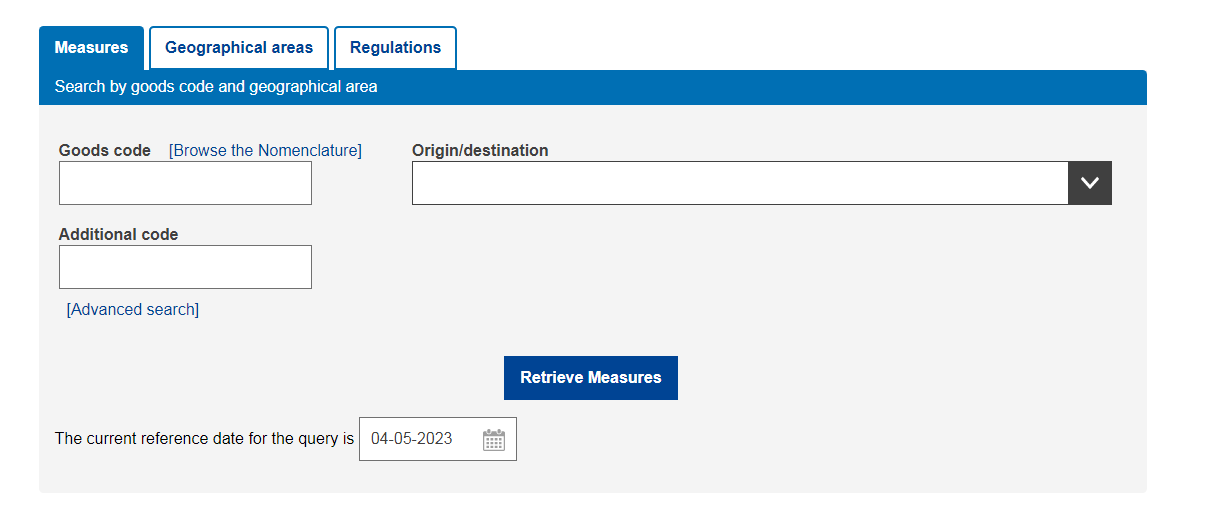
Task: Focus the Additional code text box
Action: click(x=185, y=267)
